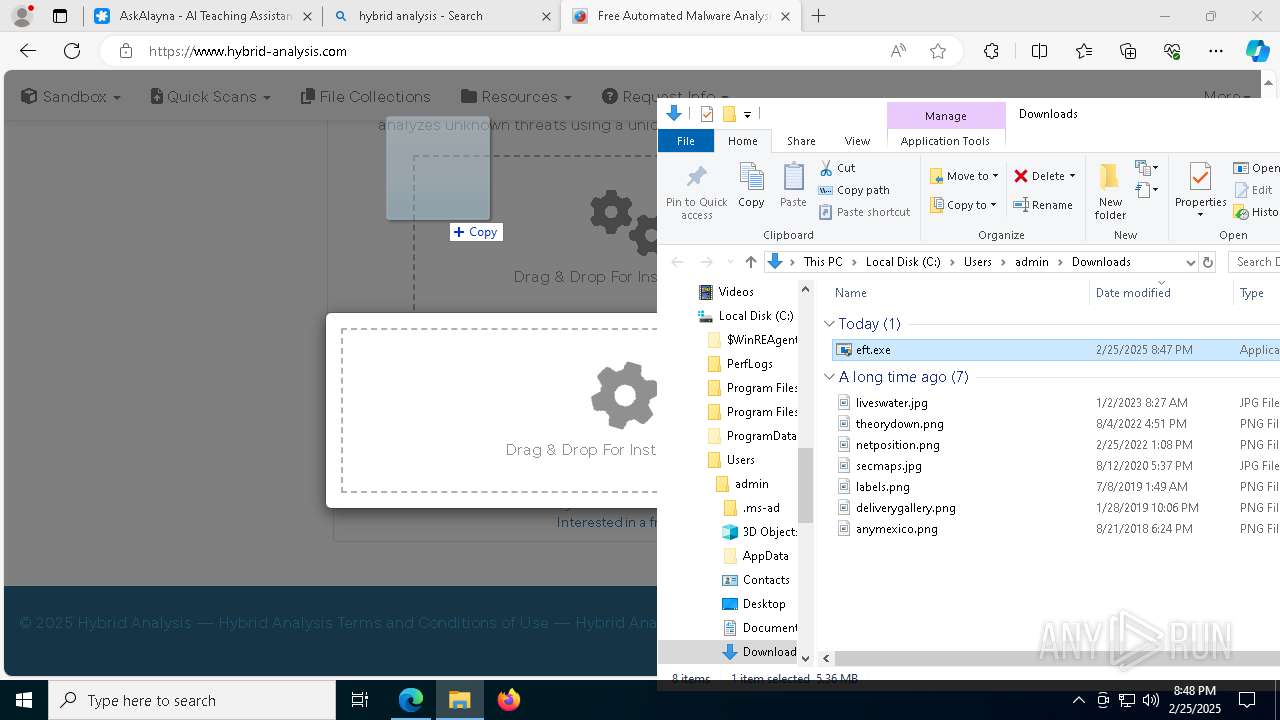Switch to Share ribbon tab

pos(801,141)
